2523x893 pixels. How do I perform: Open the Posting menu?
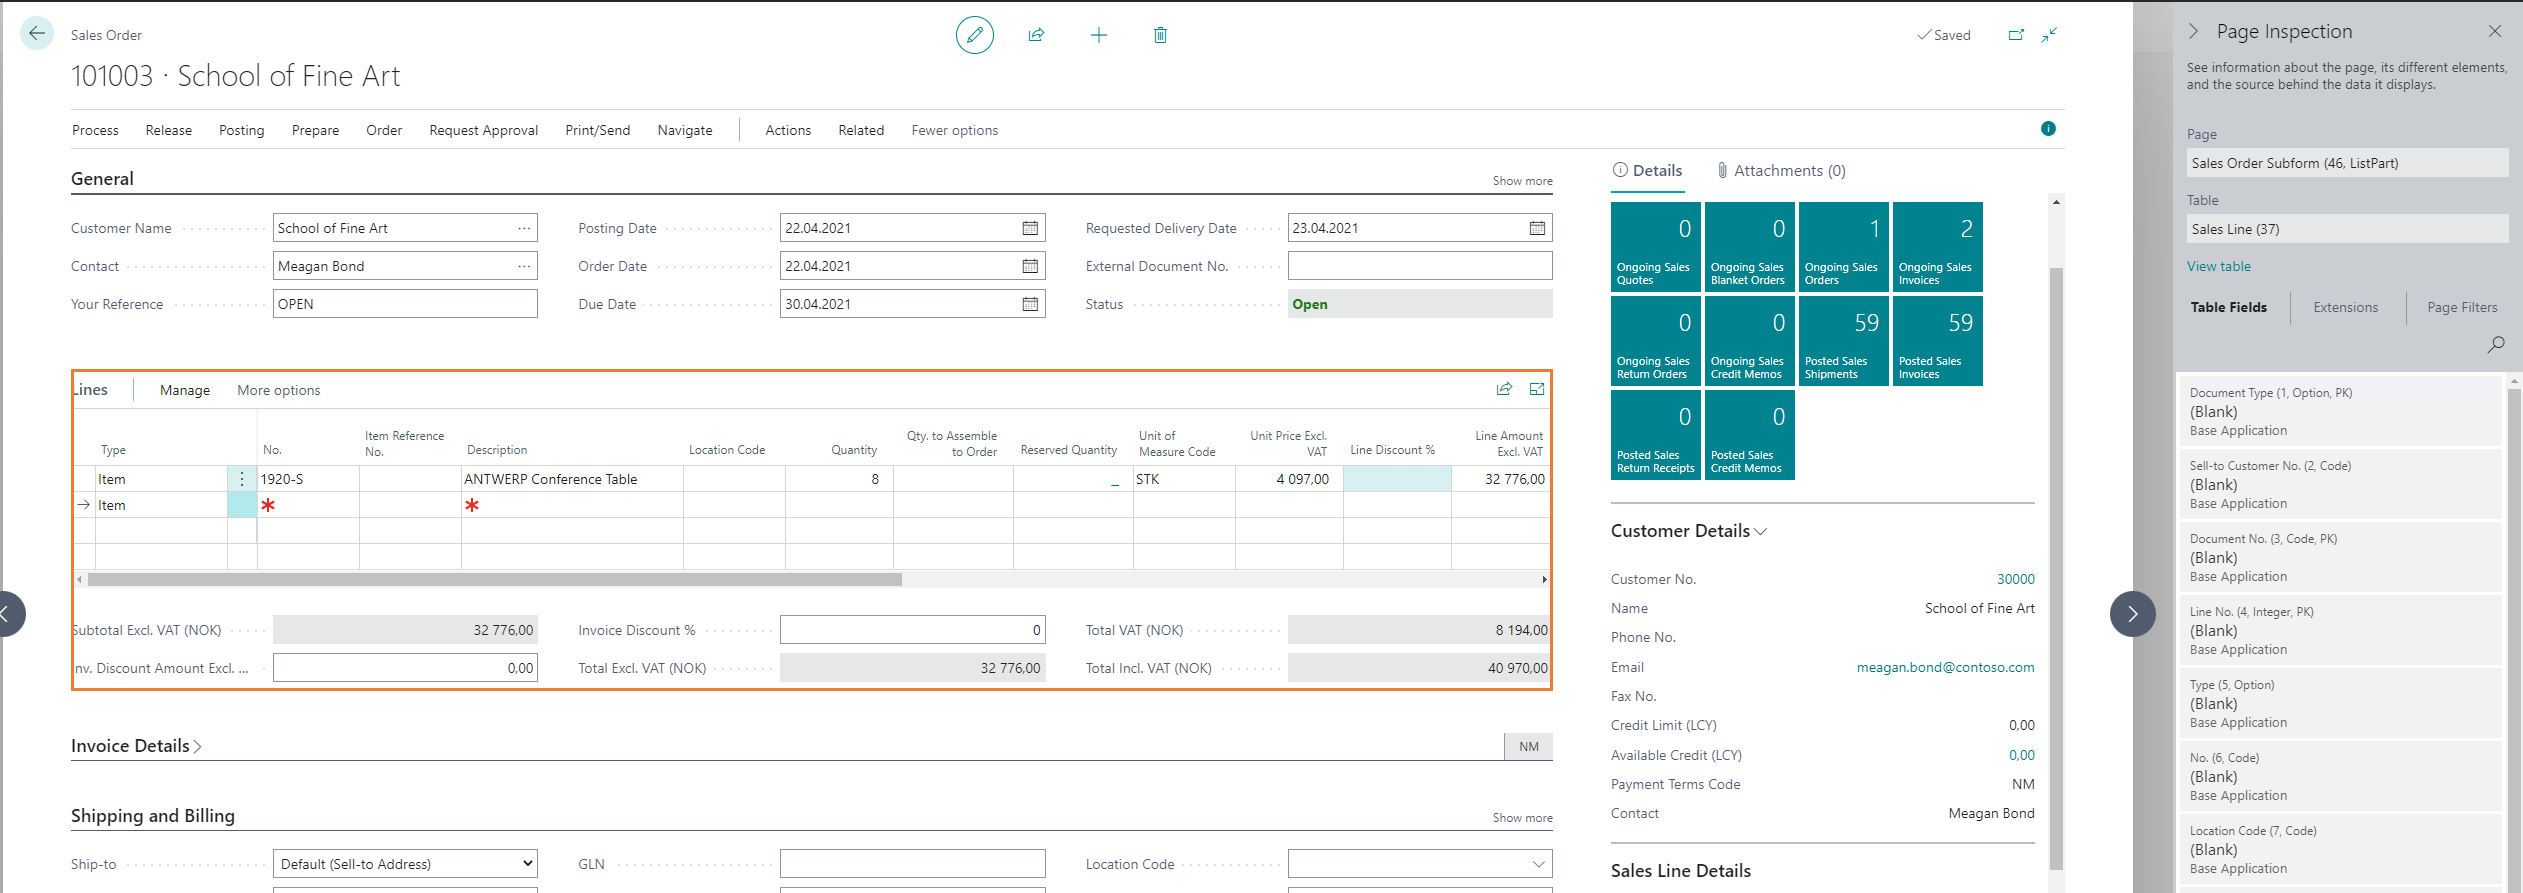[x=241, y=130]
